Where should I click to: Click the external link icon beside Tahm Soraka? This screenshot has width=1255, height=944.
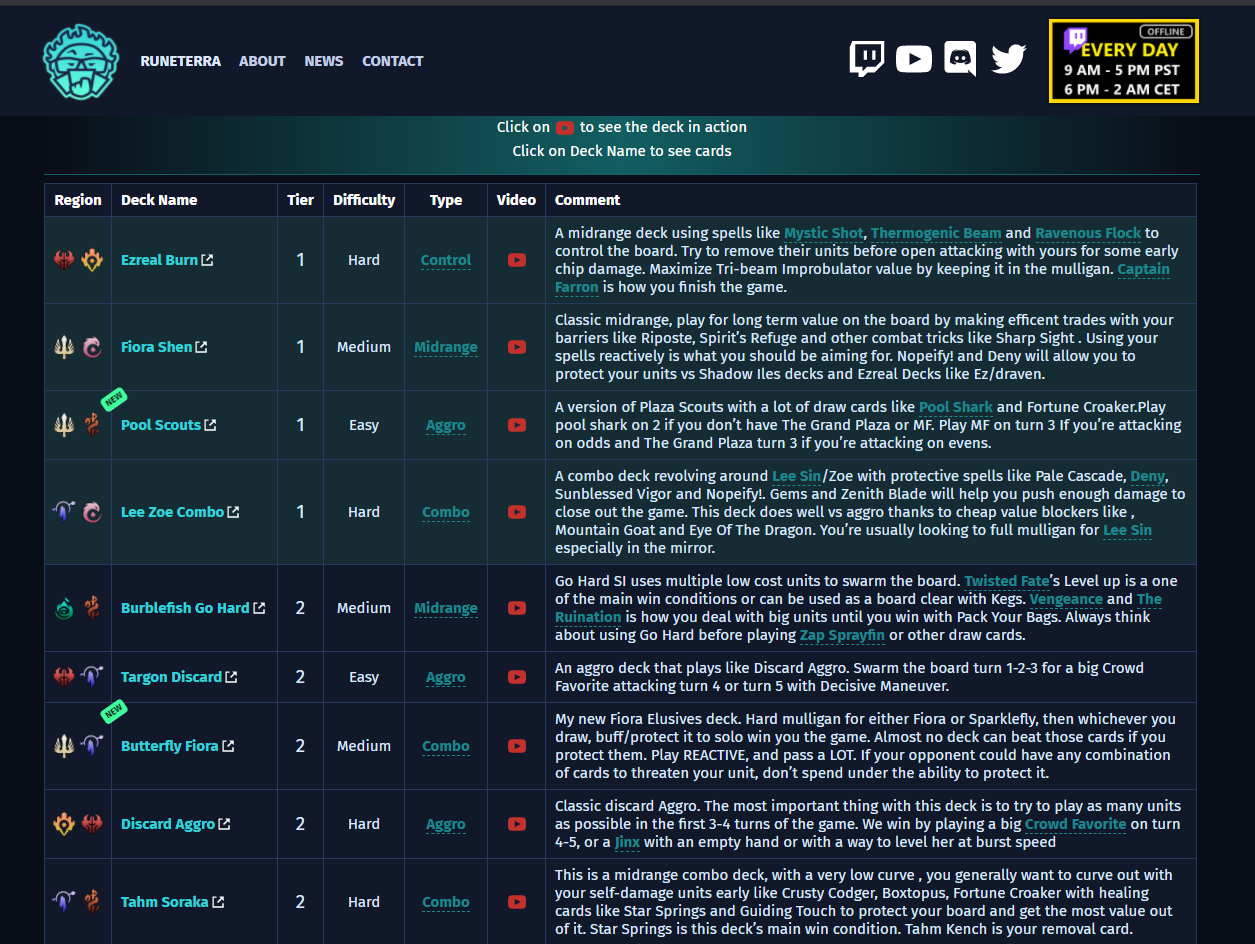(x=218, y=902)
